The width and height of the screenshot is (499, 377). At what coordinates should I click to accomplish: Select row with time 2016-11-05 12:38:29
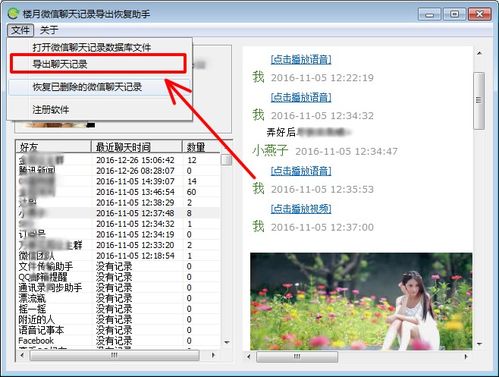pos(118,203)
